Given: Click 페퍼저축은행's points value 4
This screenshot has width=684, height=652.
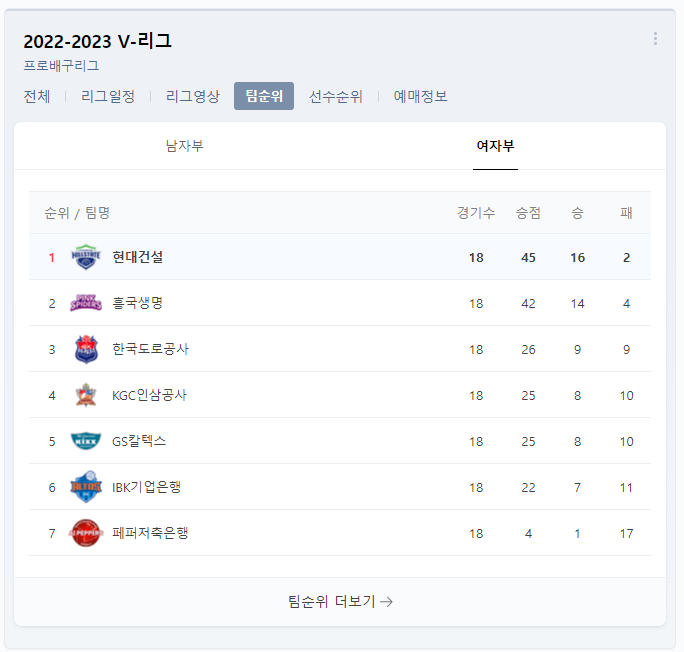Looking at the screenshot, I should [x=528, y=533].
